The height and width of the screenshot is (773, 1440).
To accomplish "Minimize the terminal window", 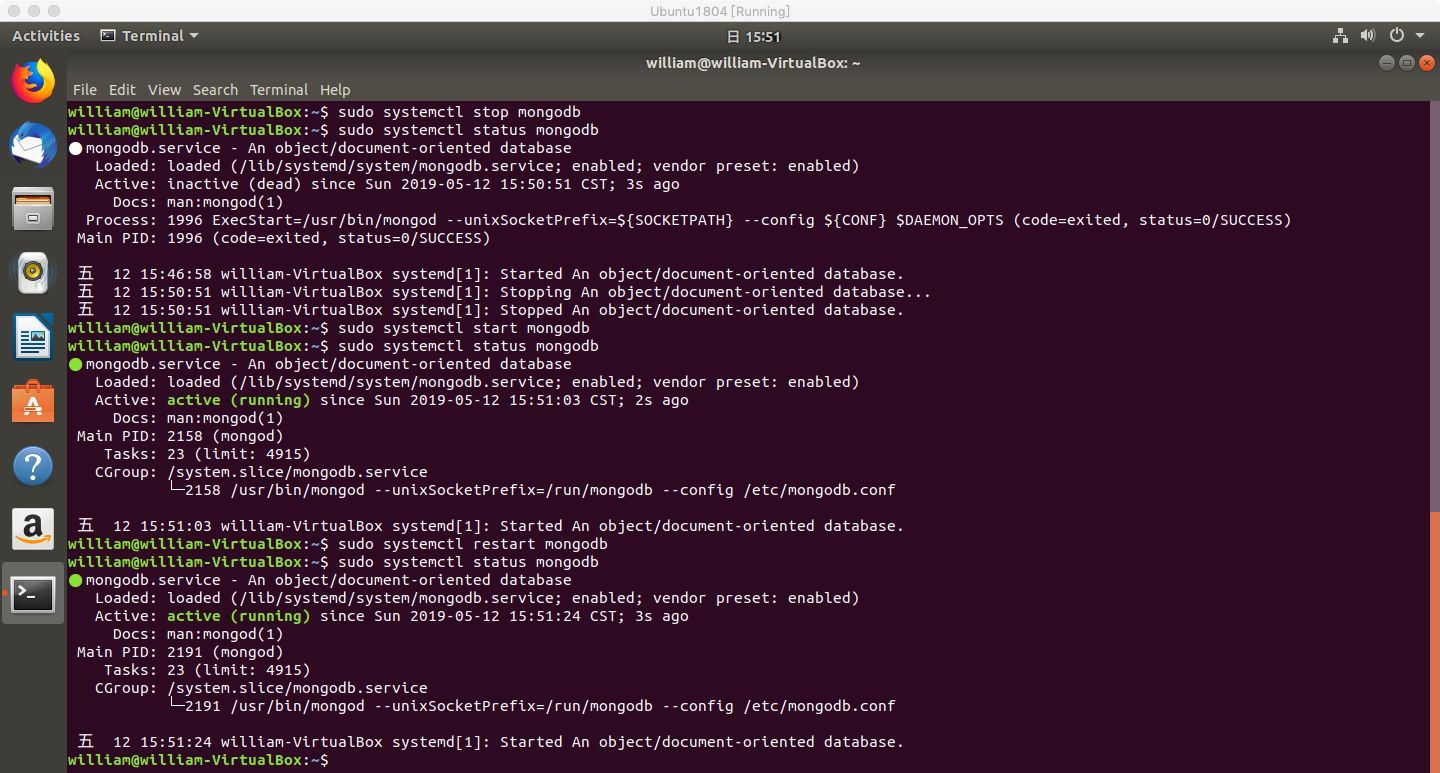I will [1386, 63].
